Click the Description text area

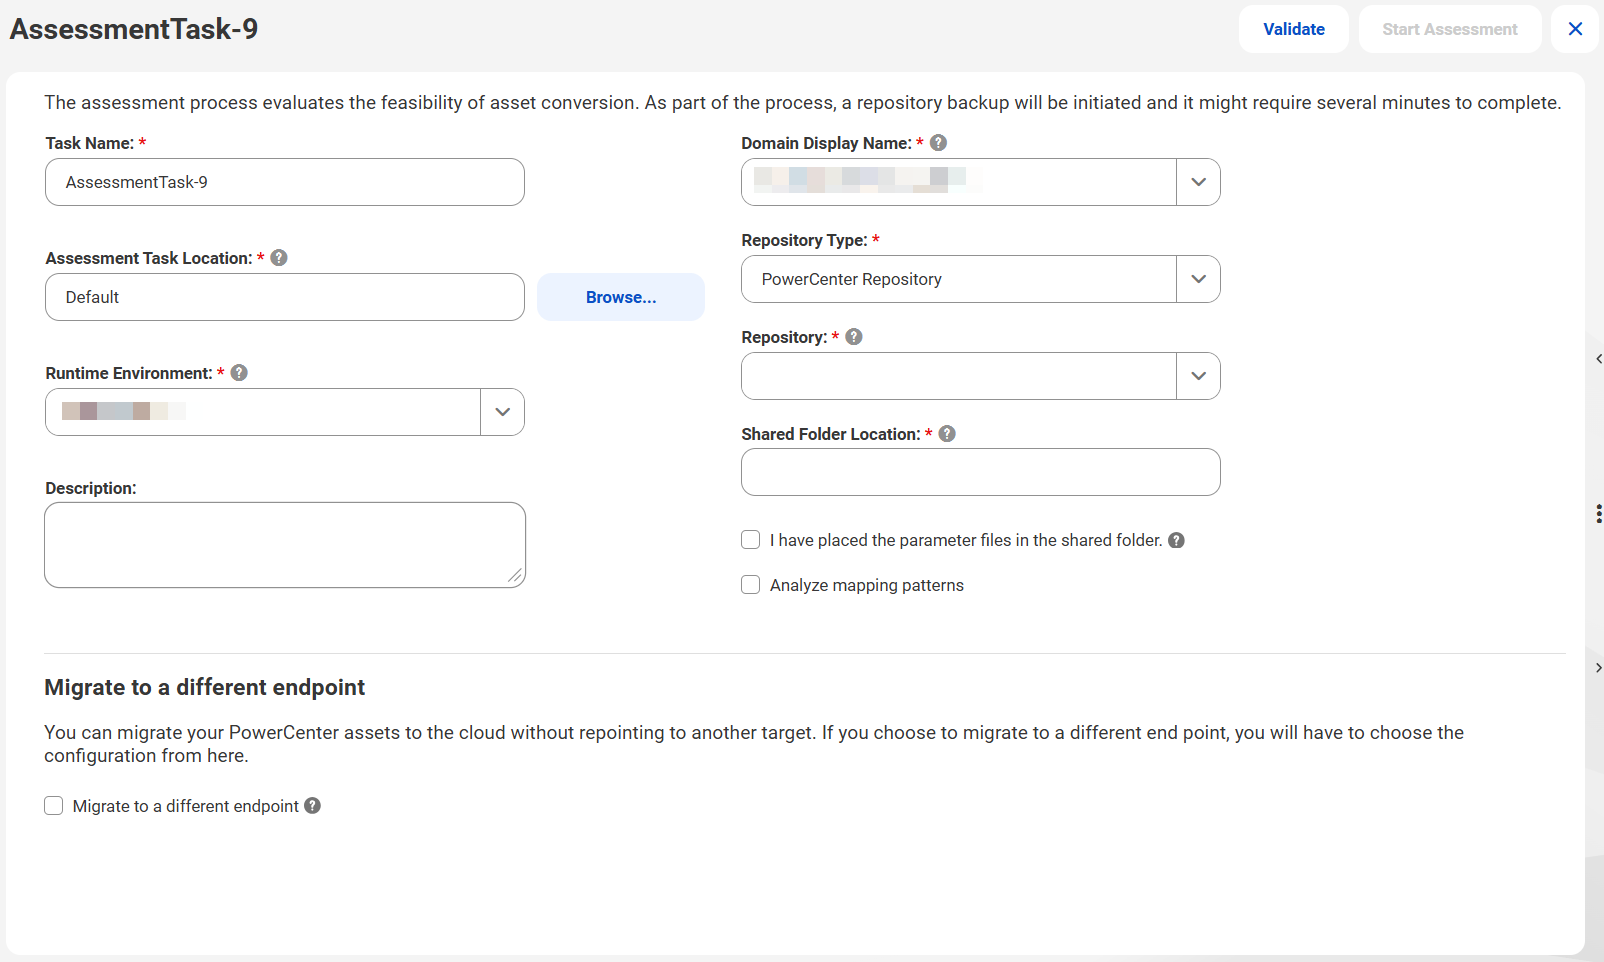285,545
